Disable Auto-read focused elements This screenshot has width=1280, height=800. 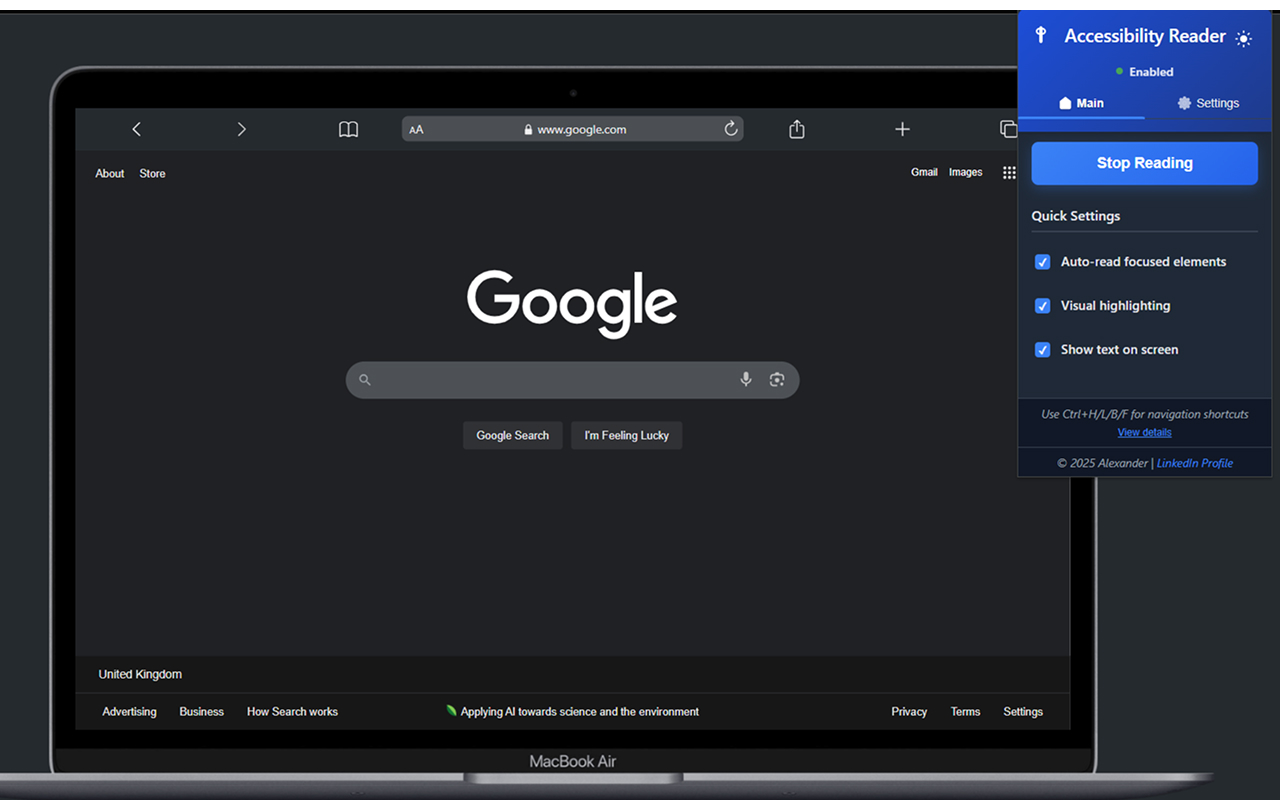point(1042,262)
